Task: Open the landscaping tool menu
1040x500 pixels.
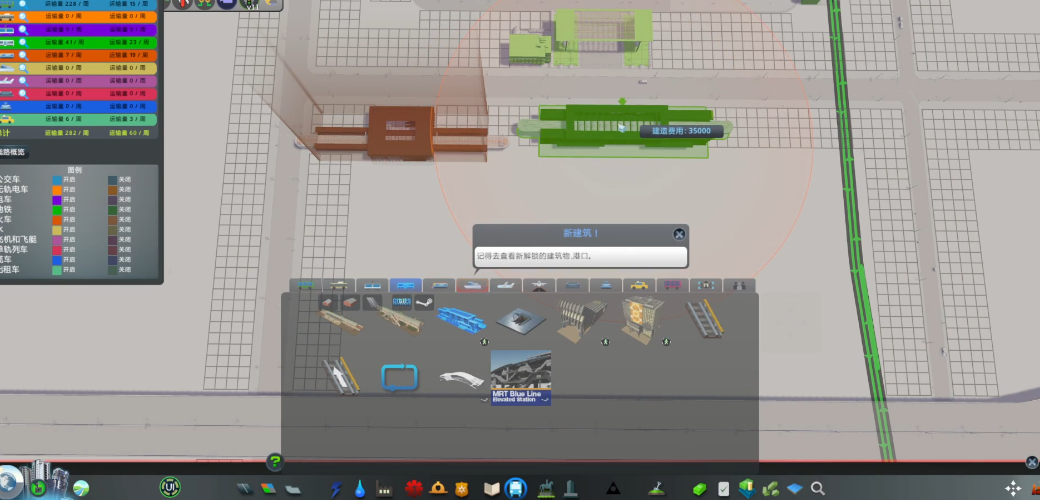Action: click(655, 489)
